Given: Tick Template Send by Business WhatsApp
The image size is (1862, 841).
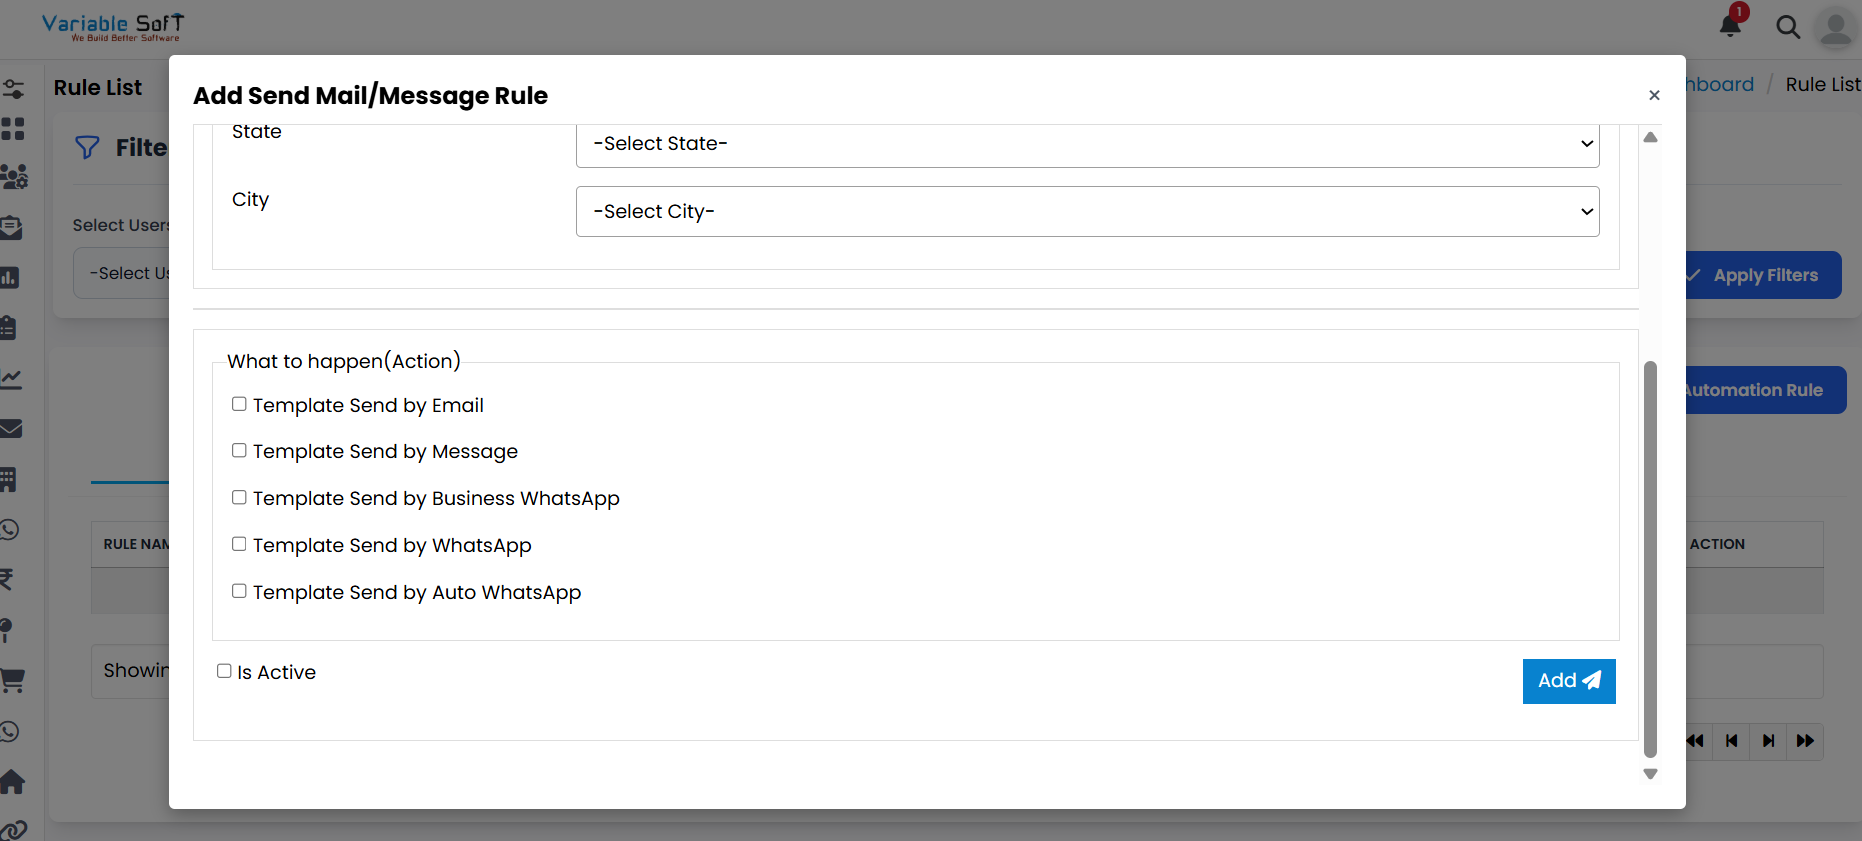Looking at the screenshot, I should 239,497.
